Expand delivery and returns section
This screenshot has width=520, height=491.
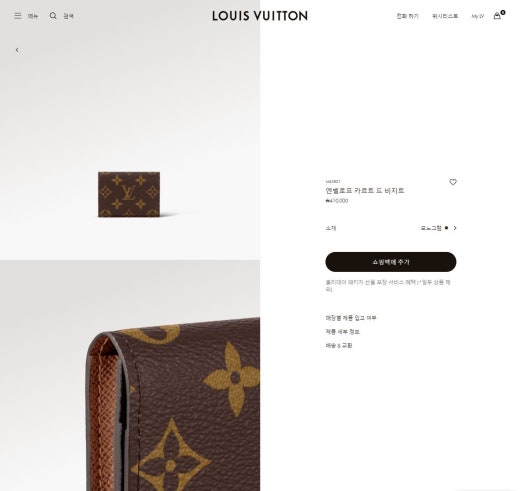point(339,346)
